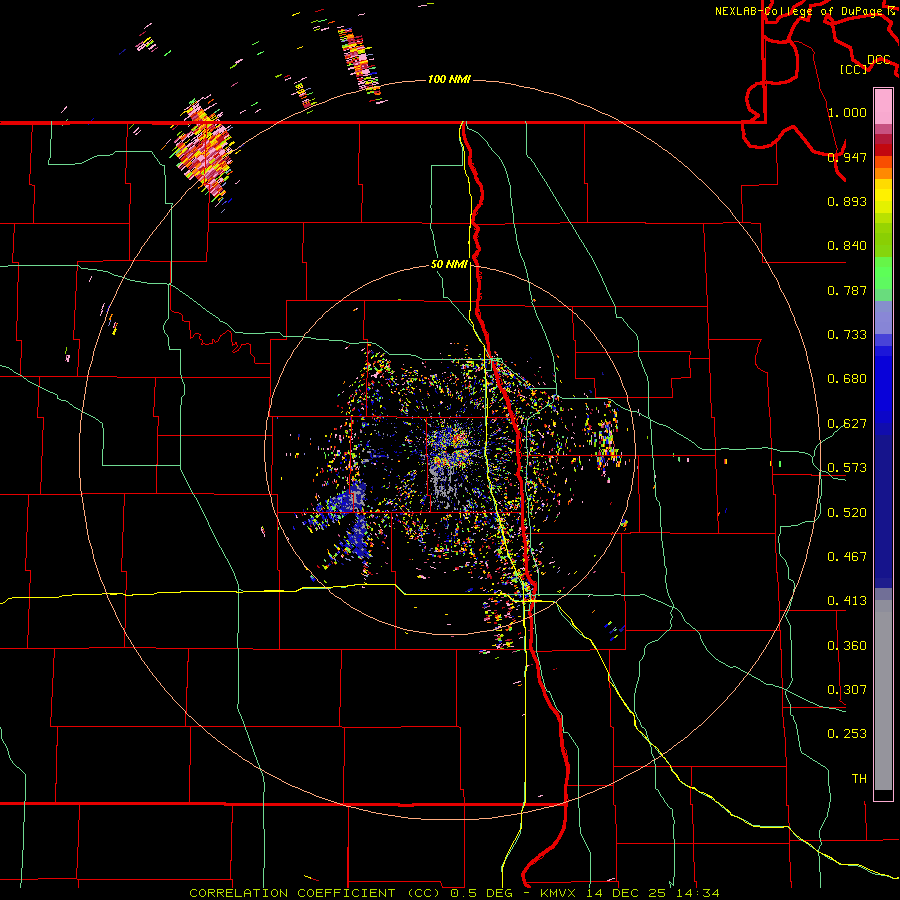Click the 0.947 legend value

847,157
